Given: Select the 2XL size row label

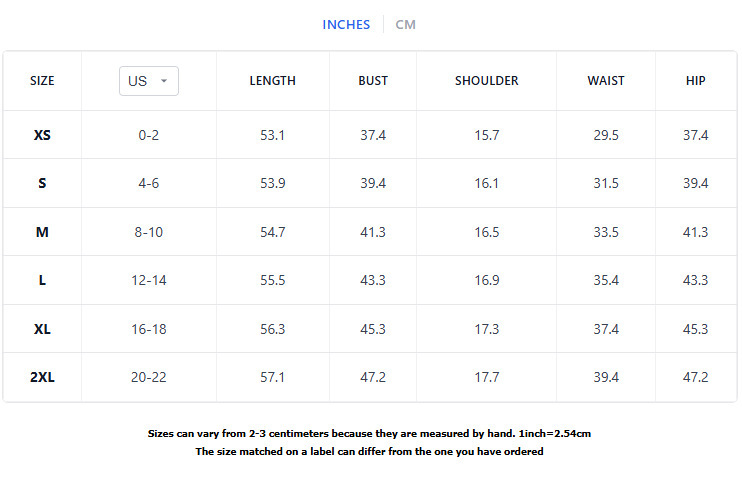Looking at the screenshot, I should coord(42,377).
